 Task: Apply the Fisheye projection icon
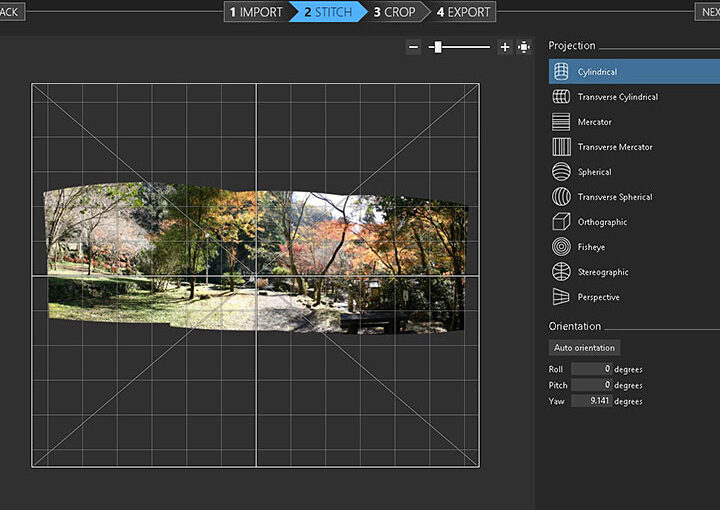click(561, 247)
